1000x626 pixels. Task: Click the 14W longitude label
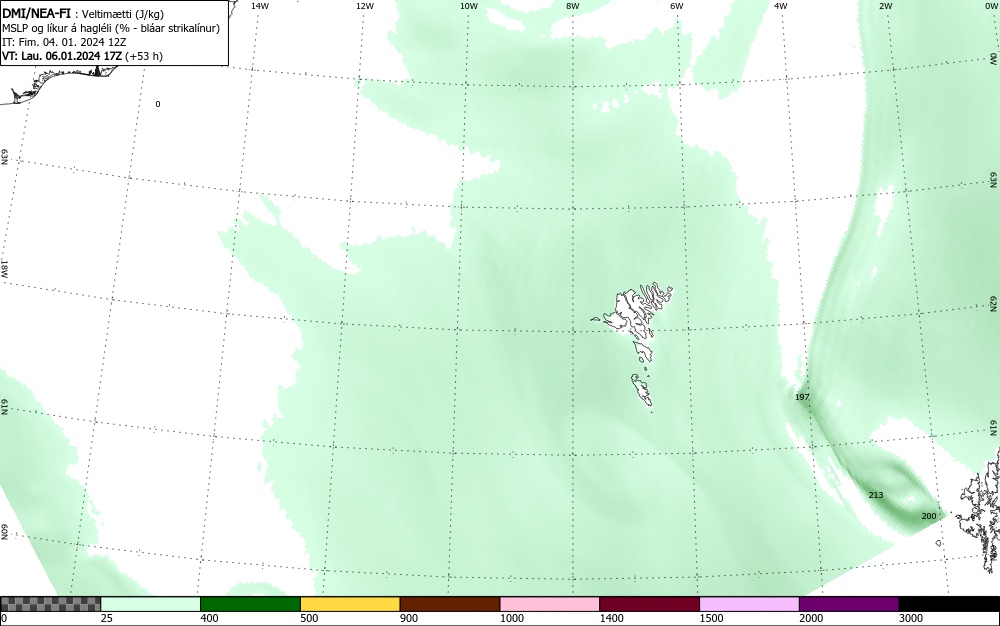coord(260,6)
